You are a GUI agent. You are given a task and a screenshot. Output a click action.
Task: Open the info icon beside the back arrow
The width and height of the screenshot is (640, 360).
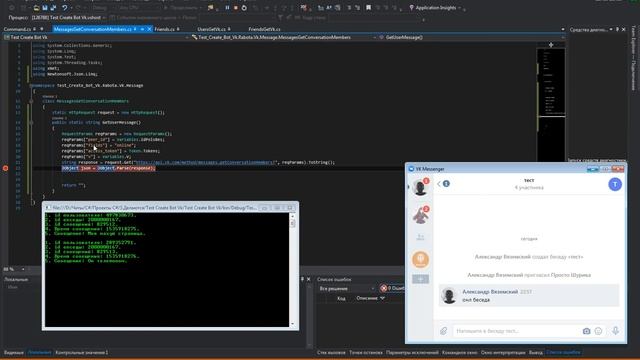(446, 184)
